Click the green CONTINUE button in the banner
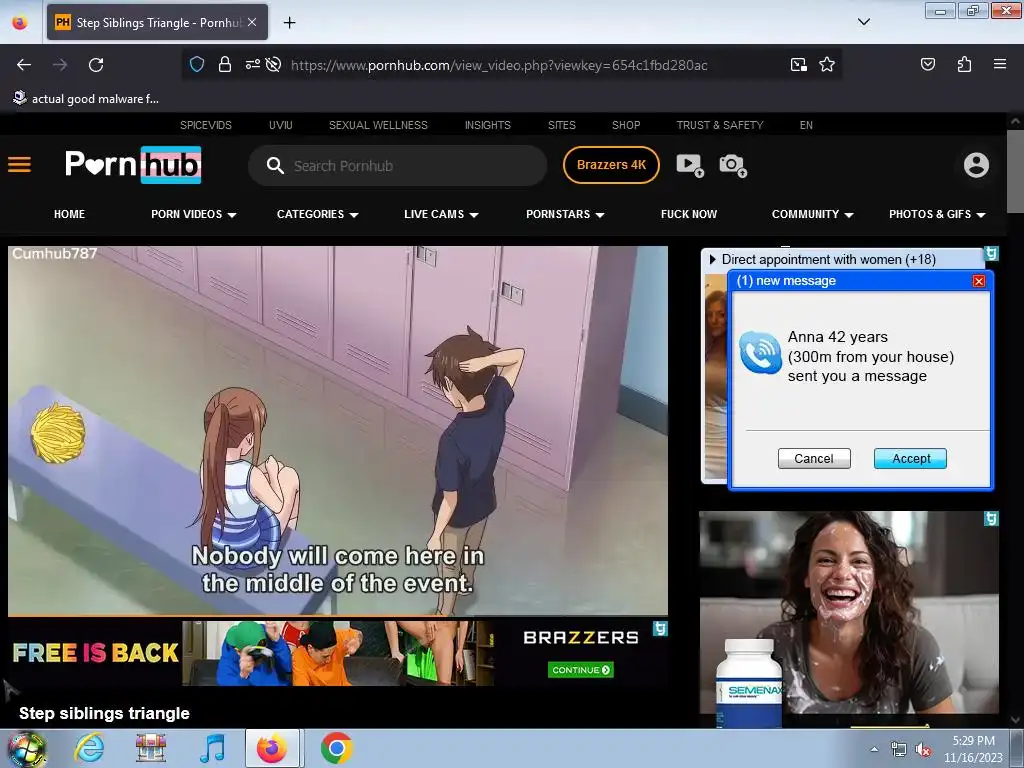This screenshot has width=1024, height=768. pyautogui.click(x=581, y=670)
